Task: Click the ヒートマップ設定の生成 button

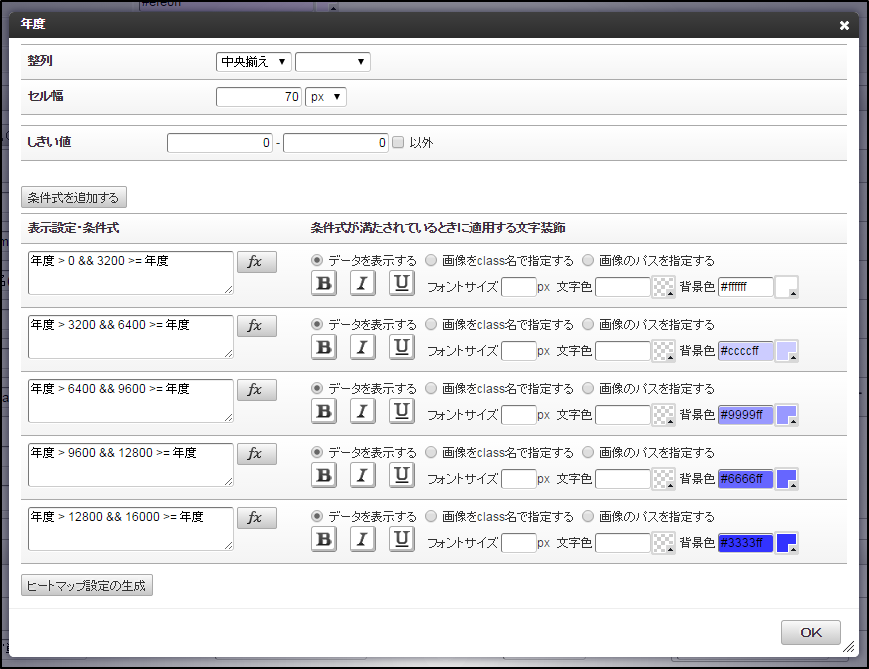Action: 86,585
